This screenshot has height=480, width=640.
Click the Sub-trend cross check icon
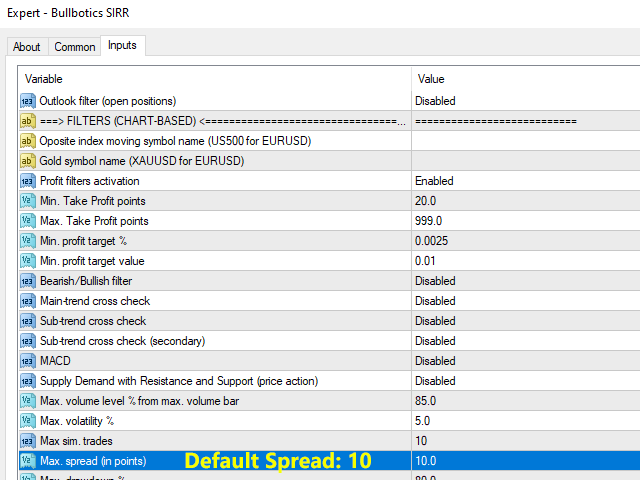28,321
